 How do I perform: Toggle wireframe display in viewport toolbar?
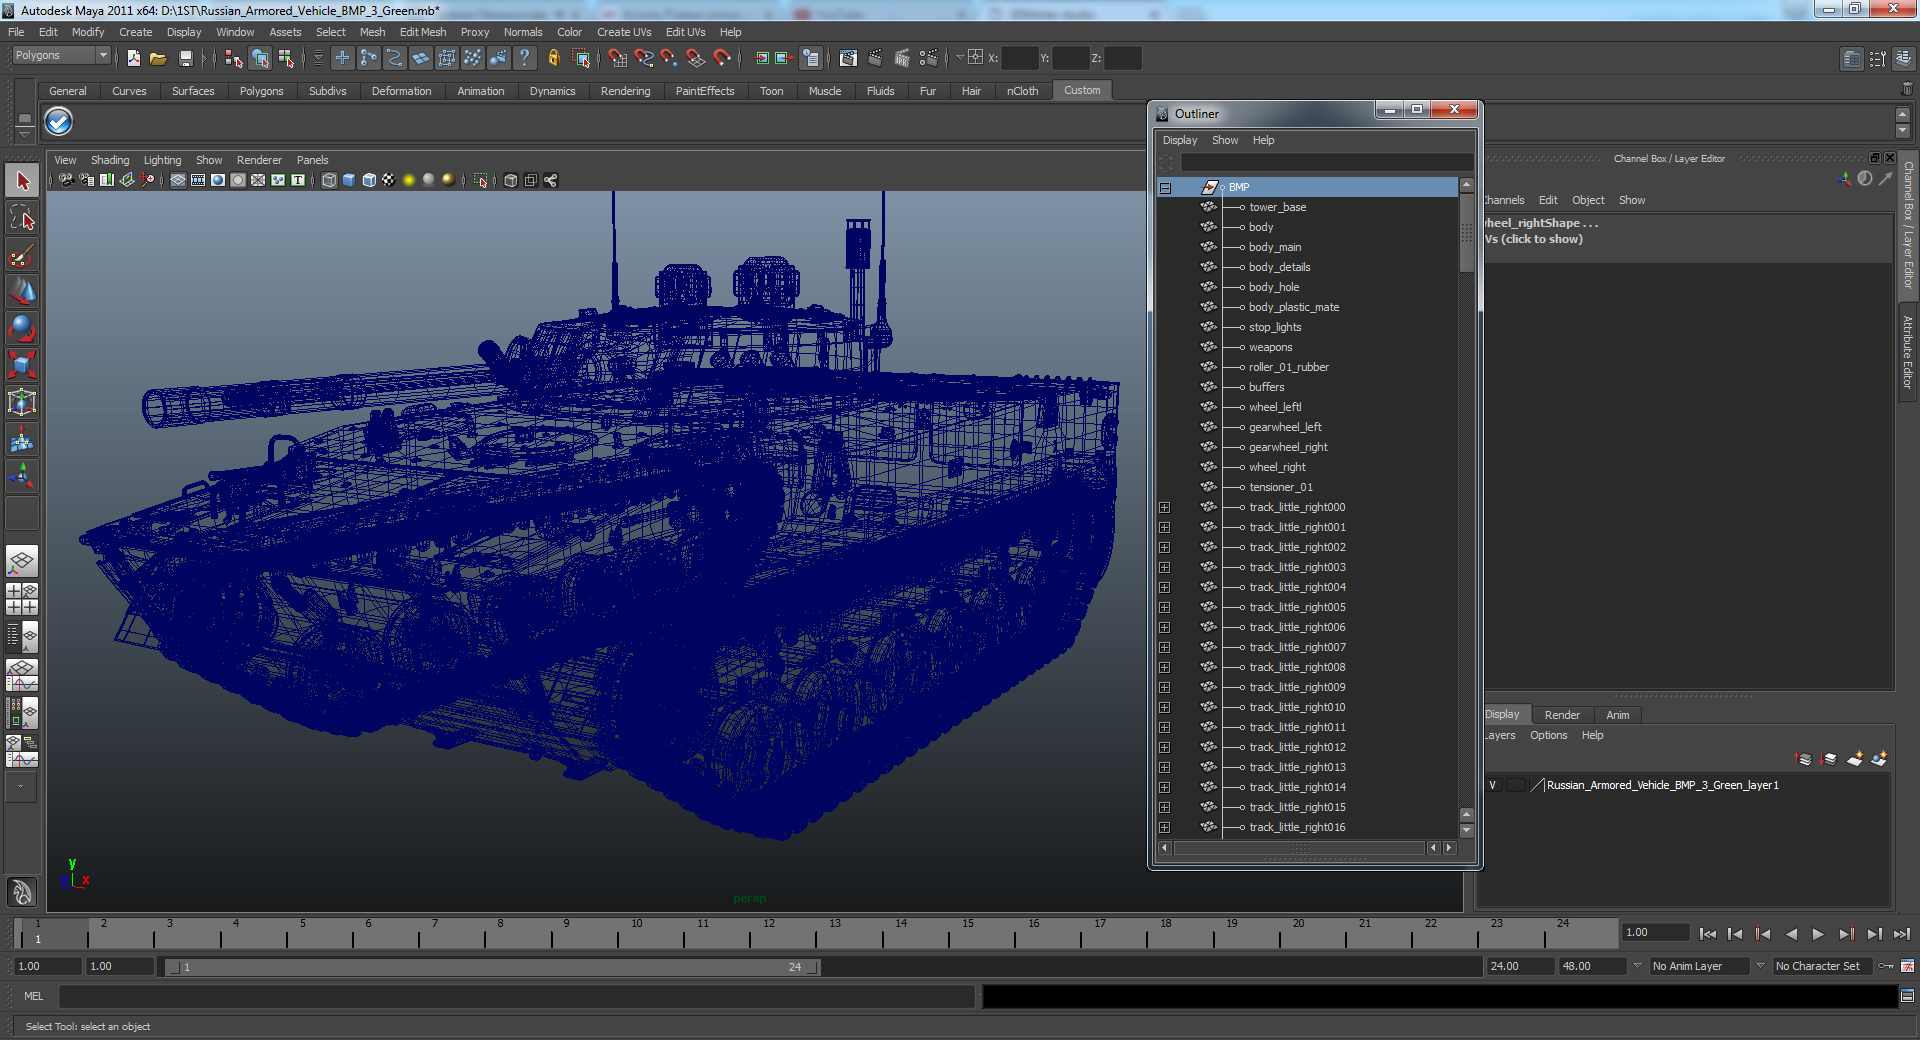329,180
